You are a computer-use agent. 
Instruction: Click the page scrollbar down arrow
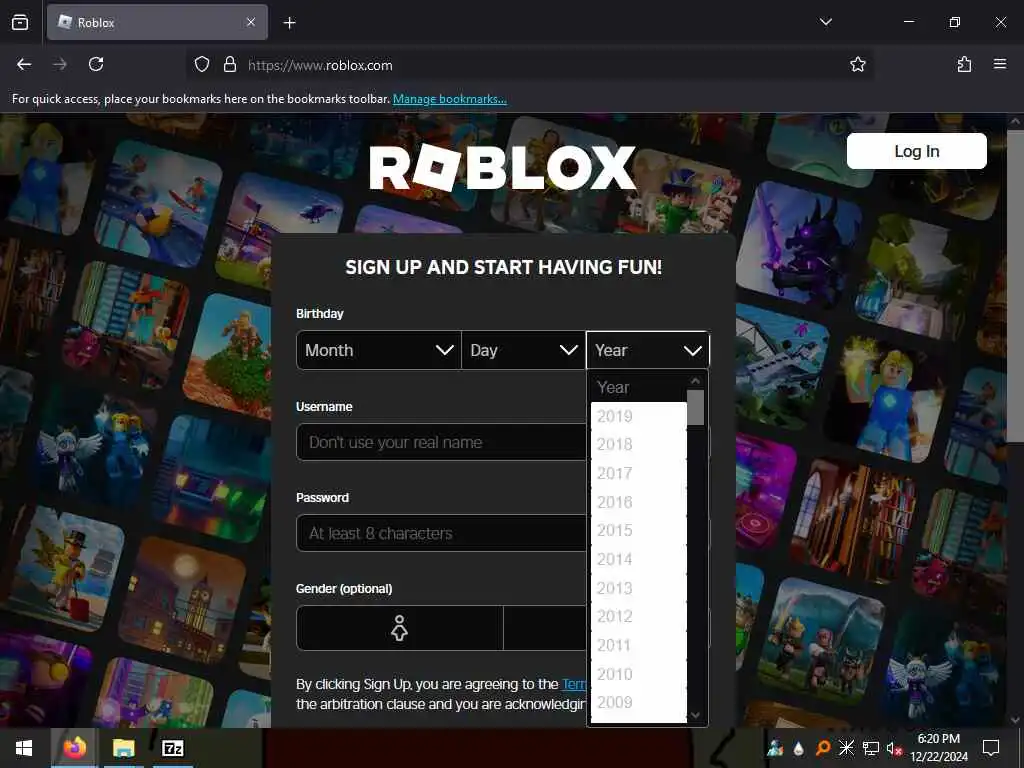point(1015,720)
